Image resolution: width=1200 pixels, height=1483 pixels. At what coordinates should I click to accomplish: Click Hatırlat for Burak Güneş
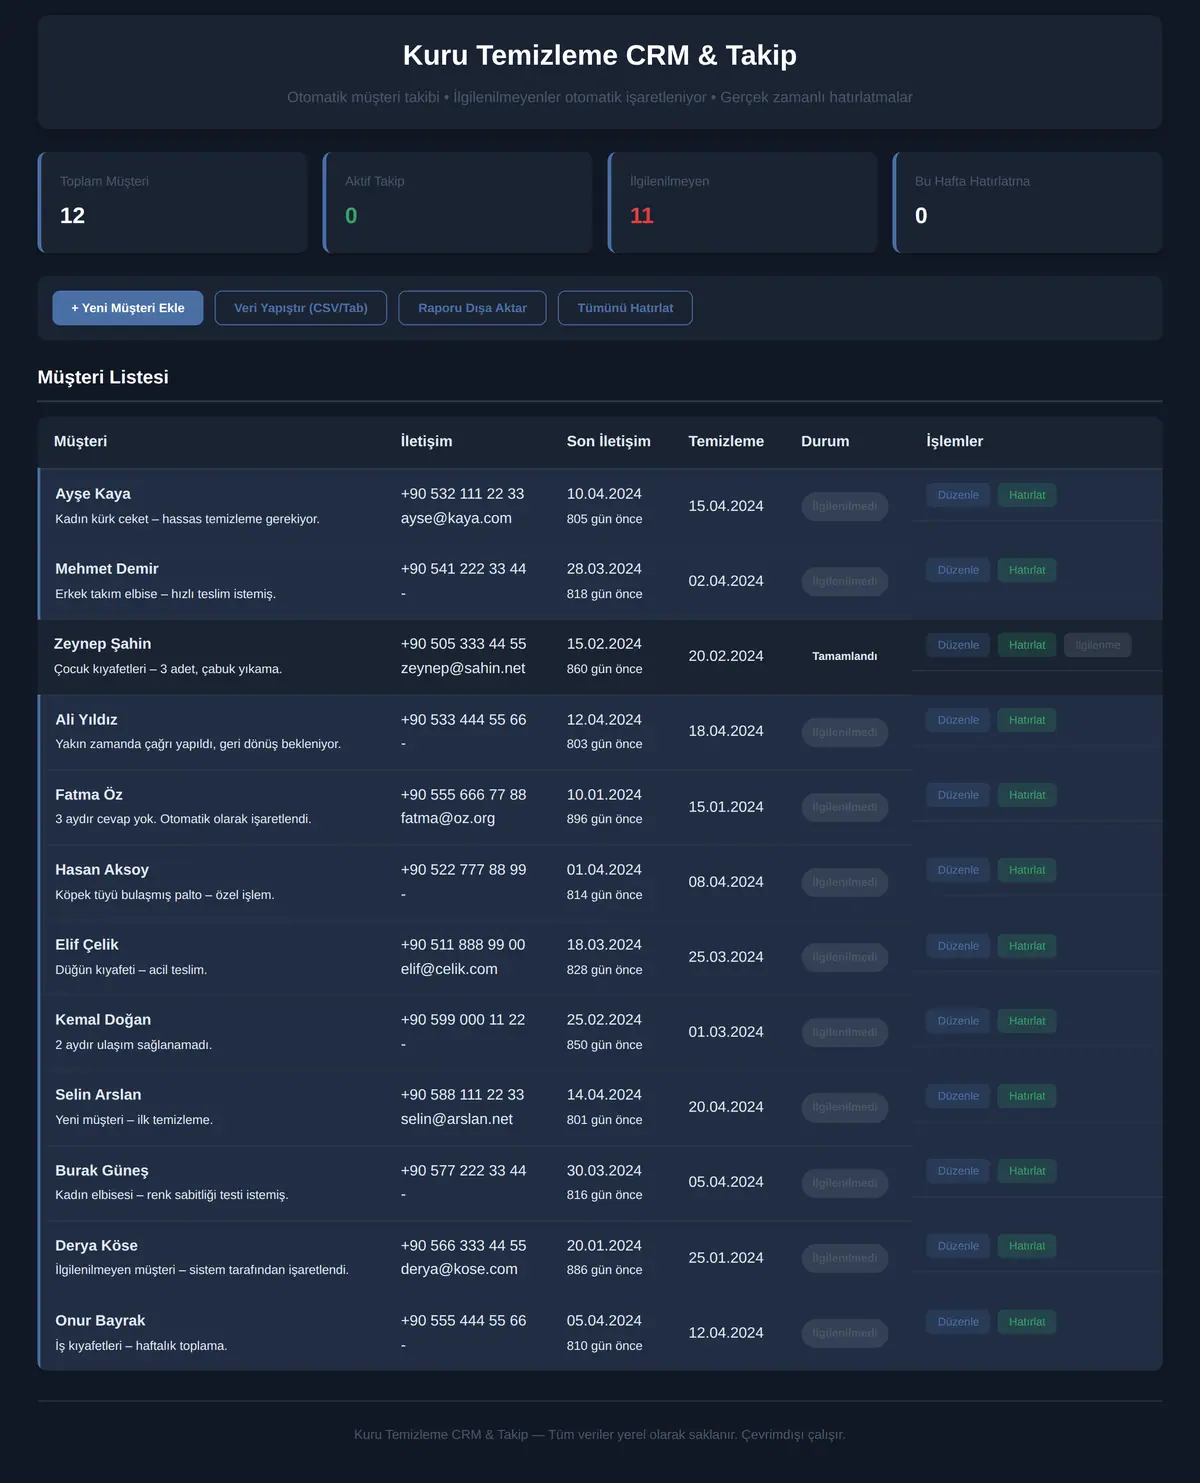click(x=1027, y=1171)
